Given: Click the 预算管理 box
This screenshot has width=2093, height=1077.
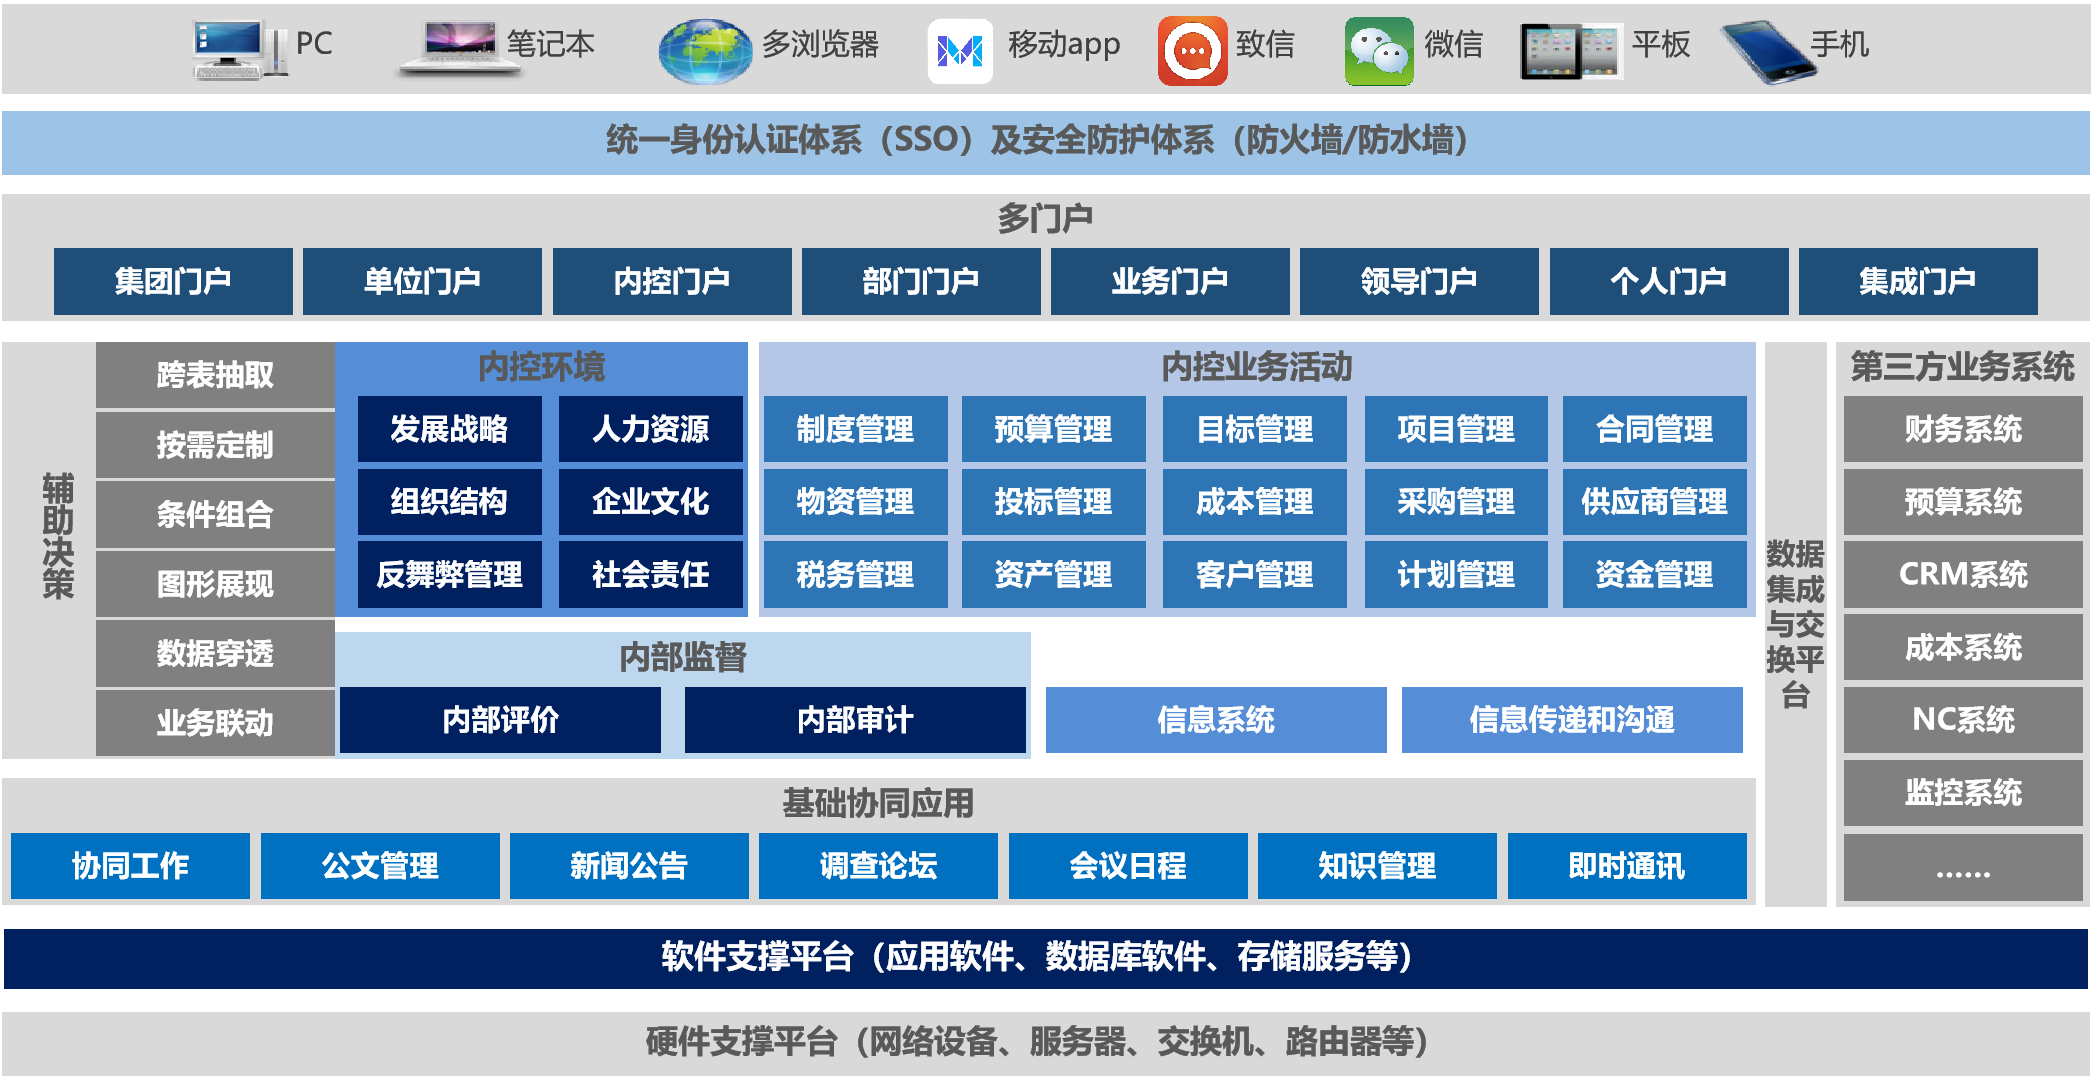Looking at the screenshot, I should tap(1054, 429).
